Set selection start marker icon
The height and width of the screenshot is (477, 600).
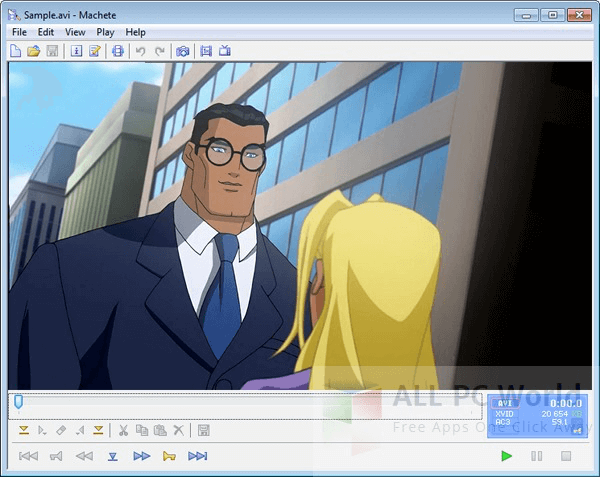[42, 431]
